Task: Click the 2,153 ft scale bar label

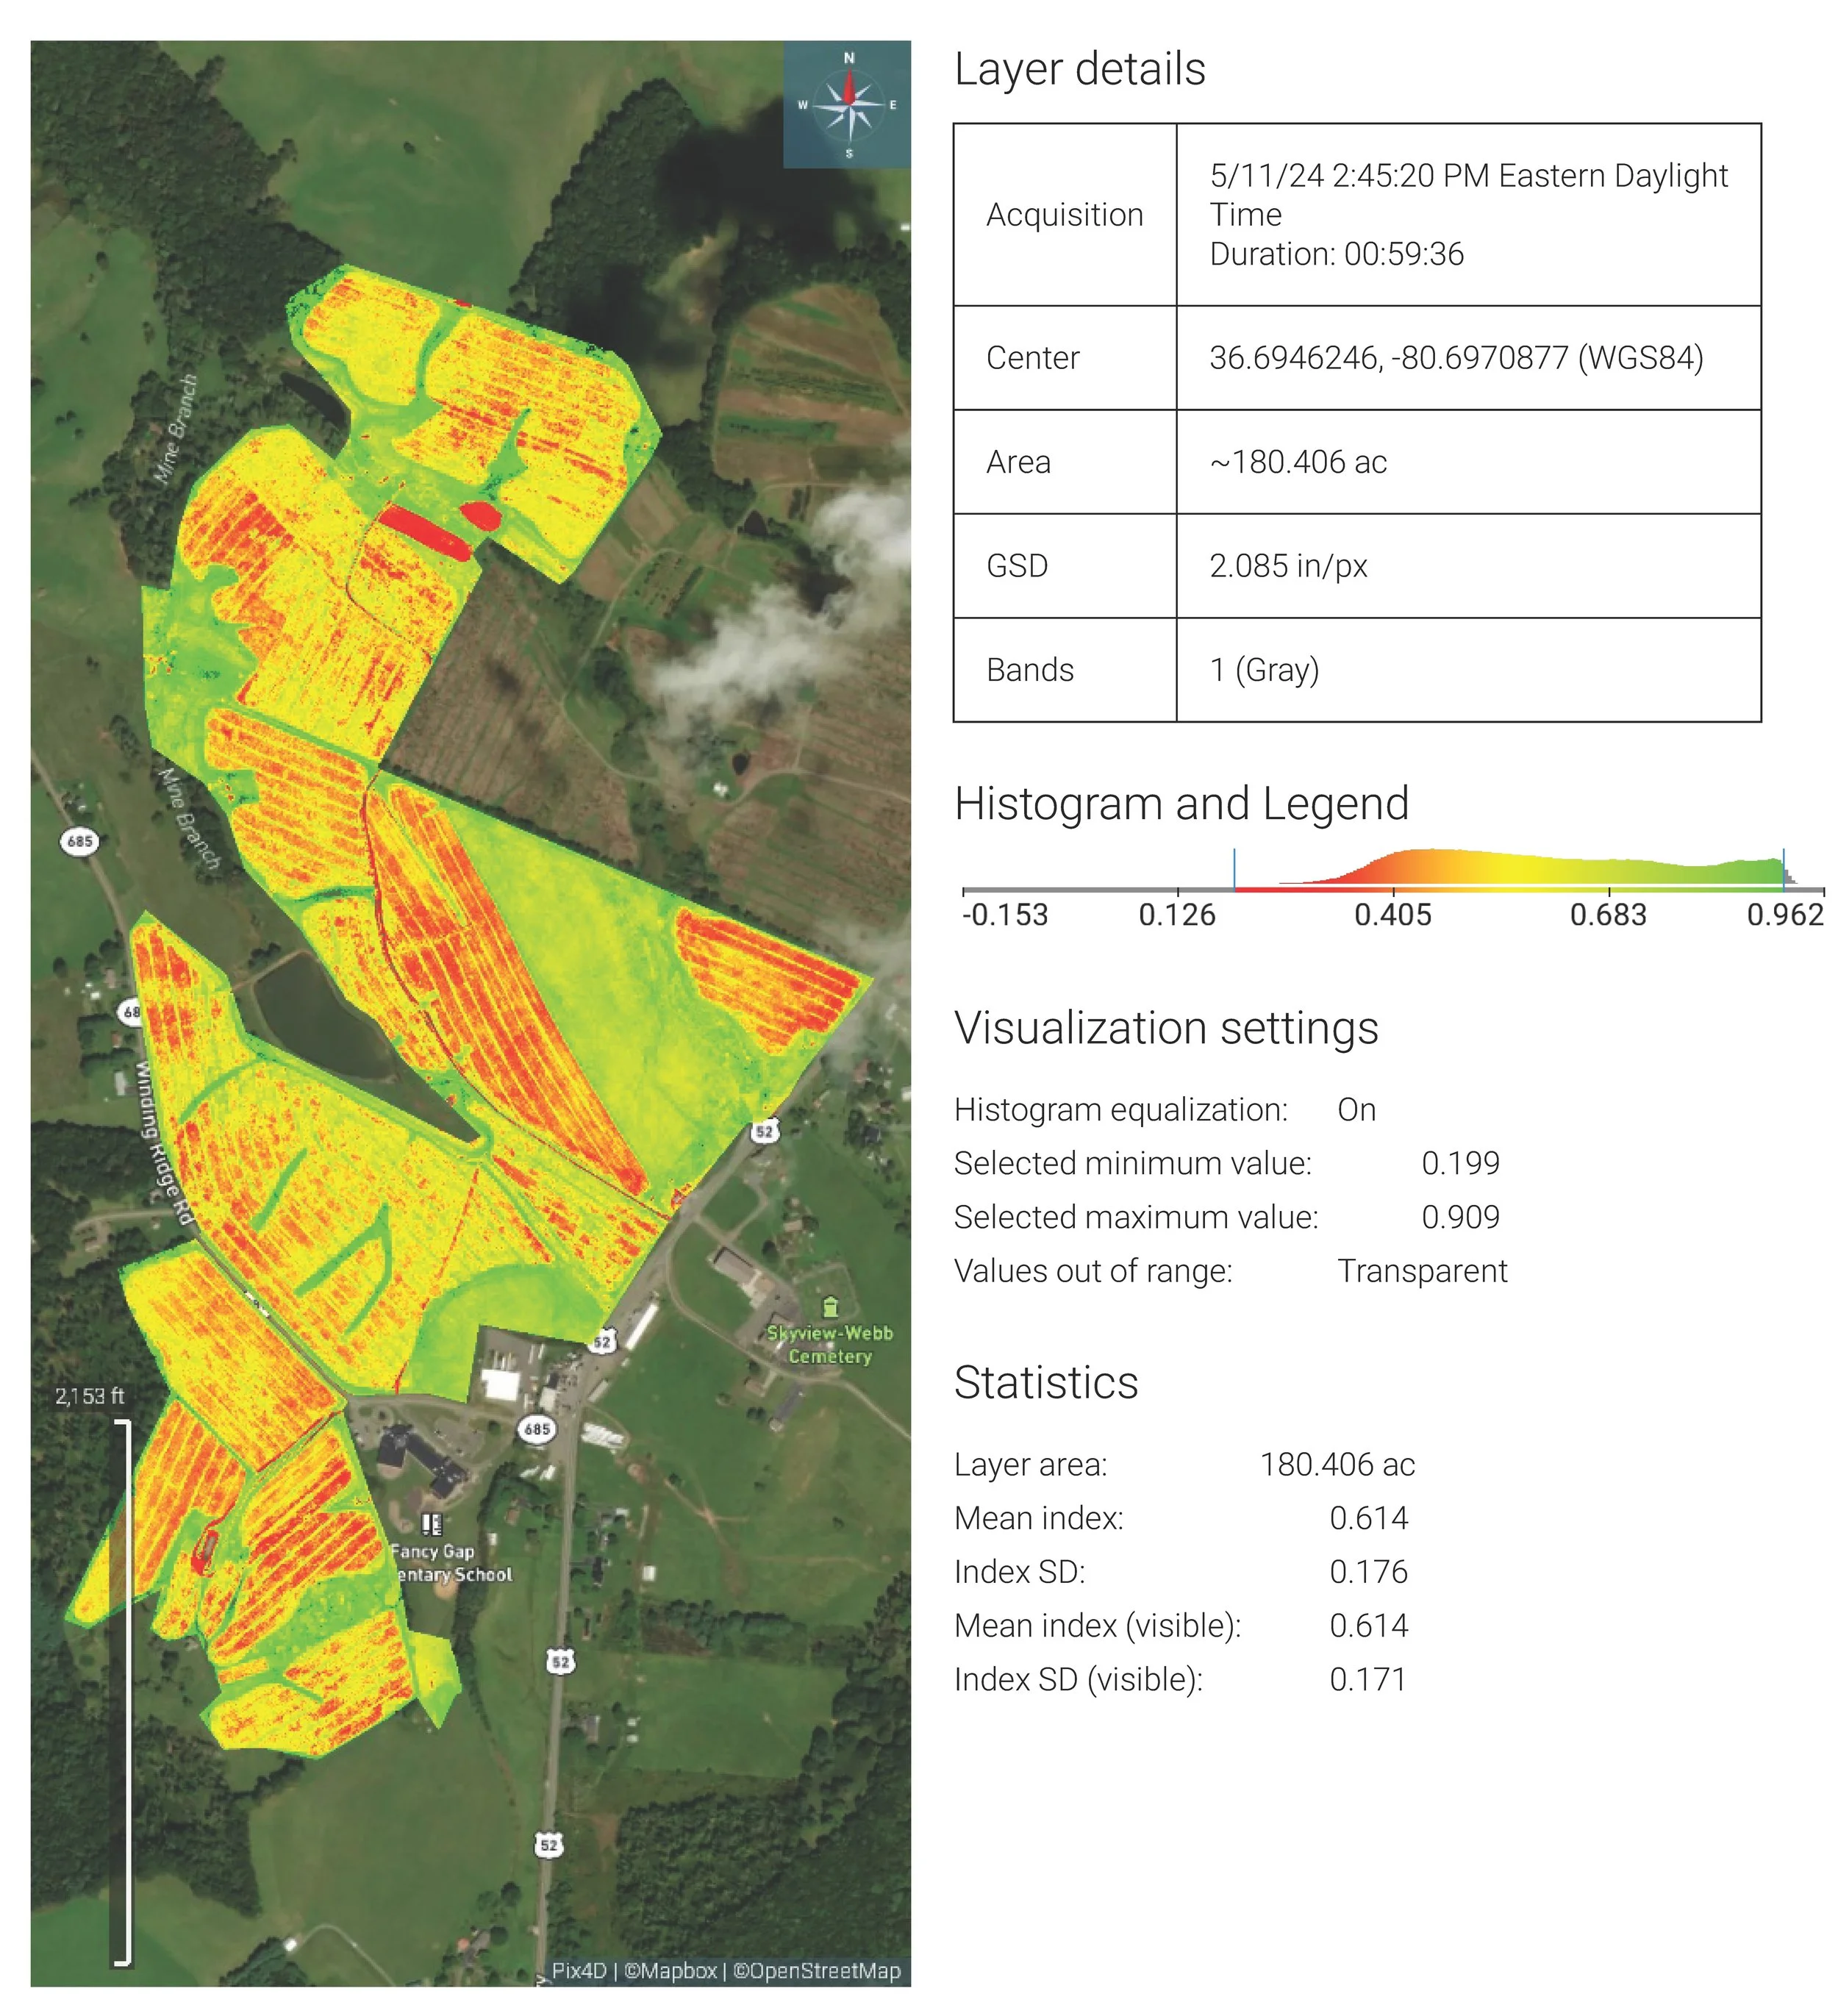Action: click(90, 1396)
